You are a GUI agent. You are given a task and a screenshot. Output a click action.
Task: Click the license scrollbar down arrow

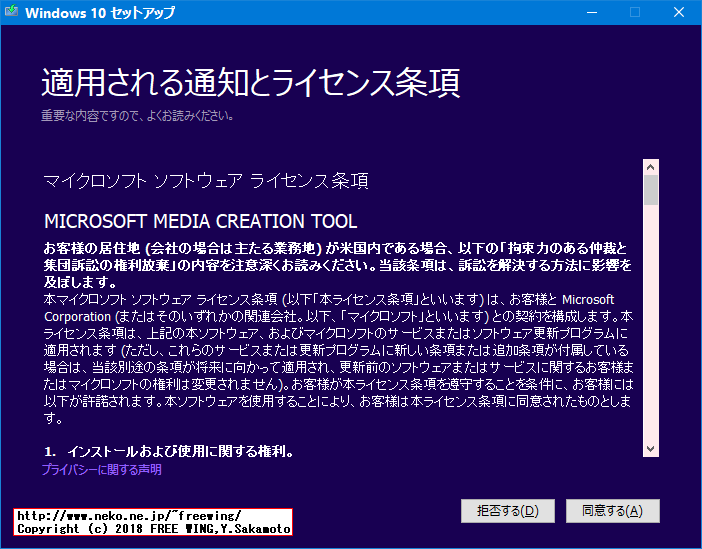click(651, 449)
